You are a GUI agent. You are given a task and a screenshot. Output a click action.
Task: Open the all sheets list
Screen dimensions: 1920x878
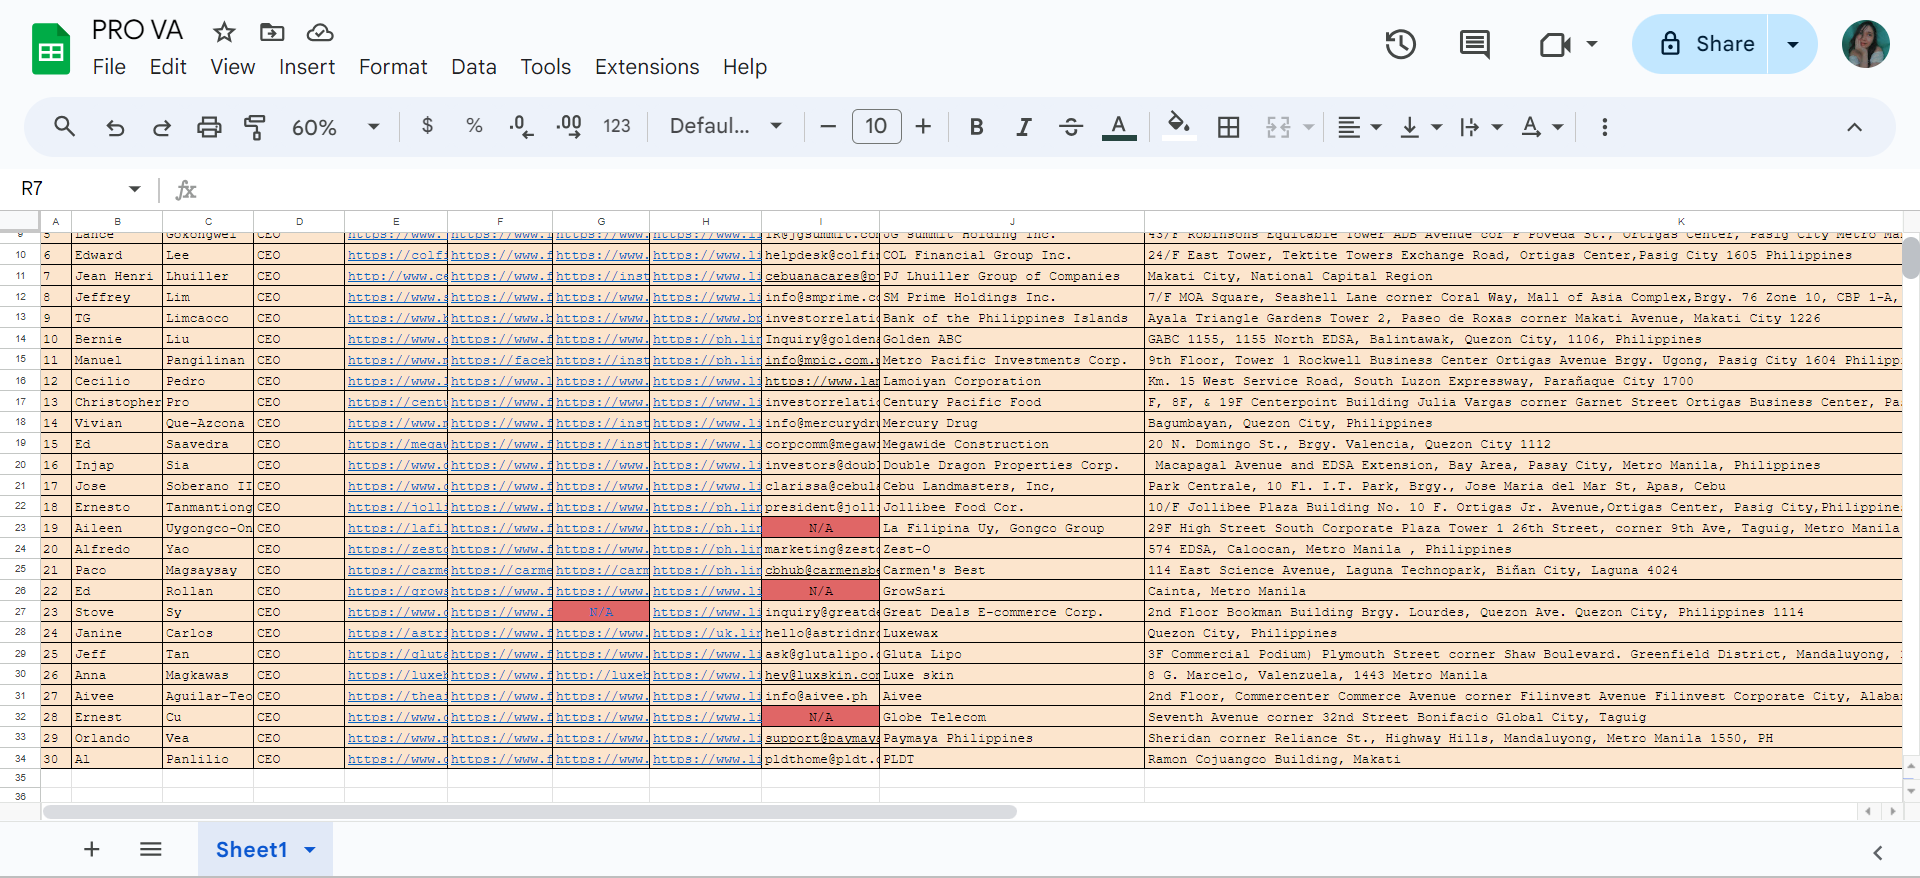(x=151, y=849)
